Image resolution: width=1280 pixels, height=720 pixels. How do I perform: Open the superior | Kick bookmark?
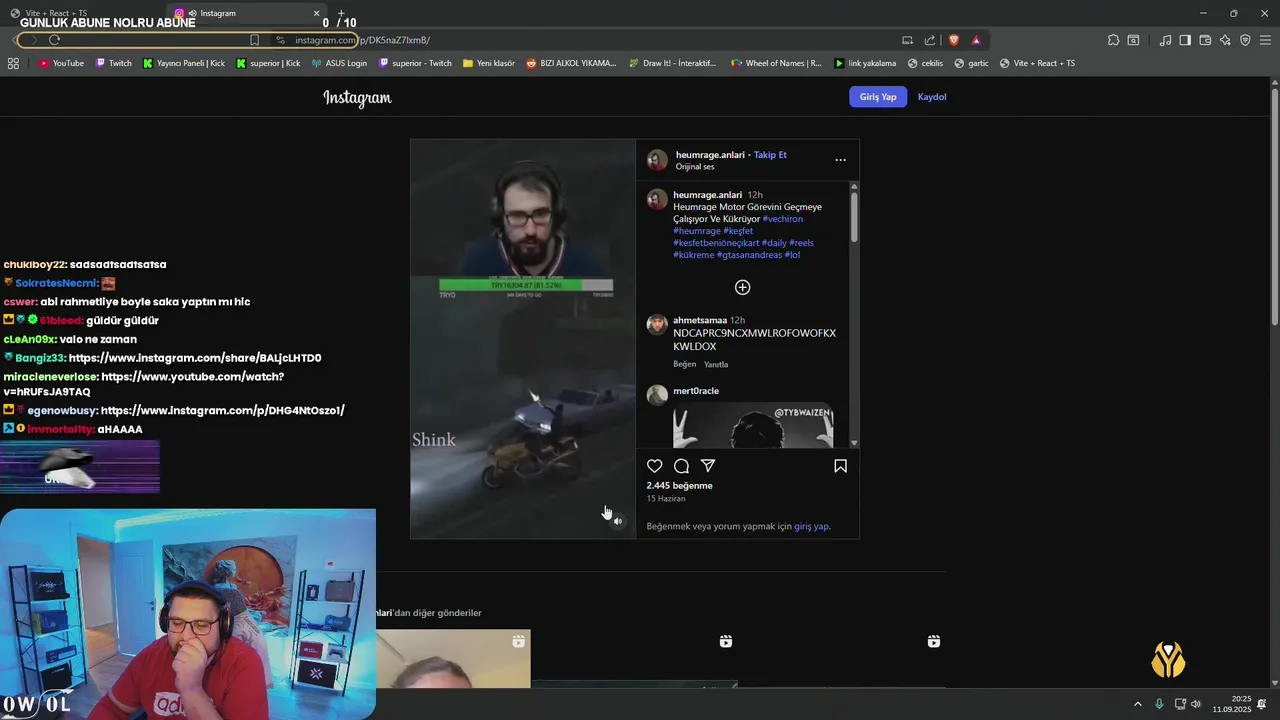pyautogui.click(x=268, y=63)
